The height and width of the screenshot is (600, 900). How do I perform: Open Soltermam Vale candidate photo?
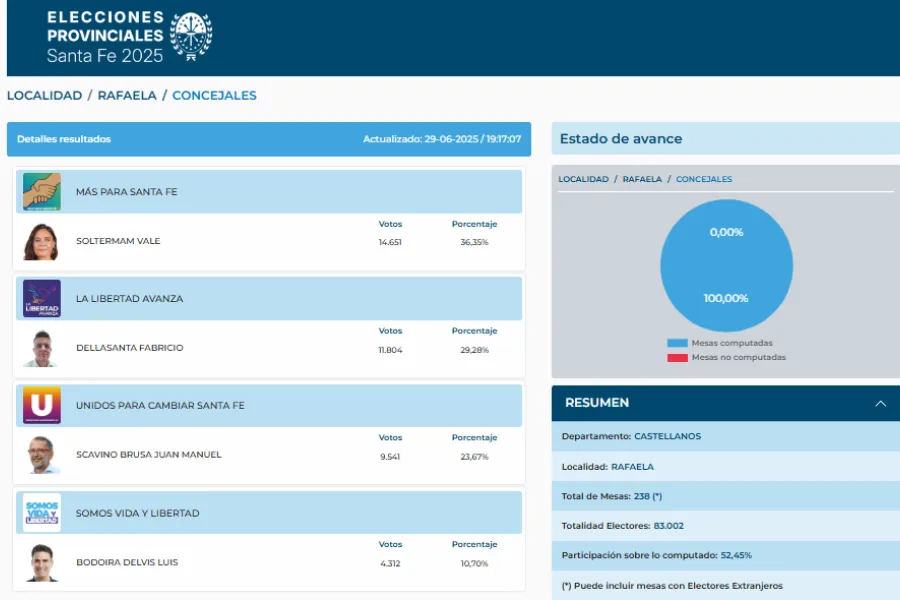pyautogui.click(x=42, y=241)
